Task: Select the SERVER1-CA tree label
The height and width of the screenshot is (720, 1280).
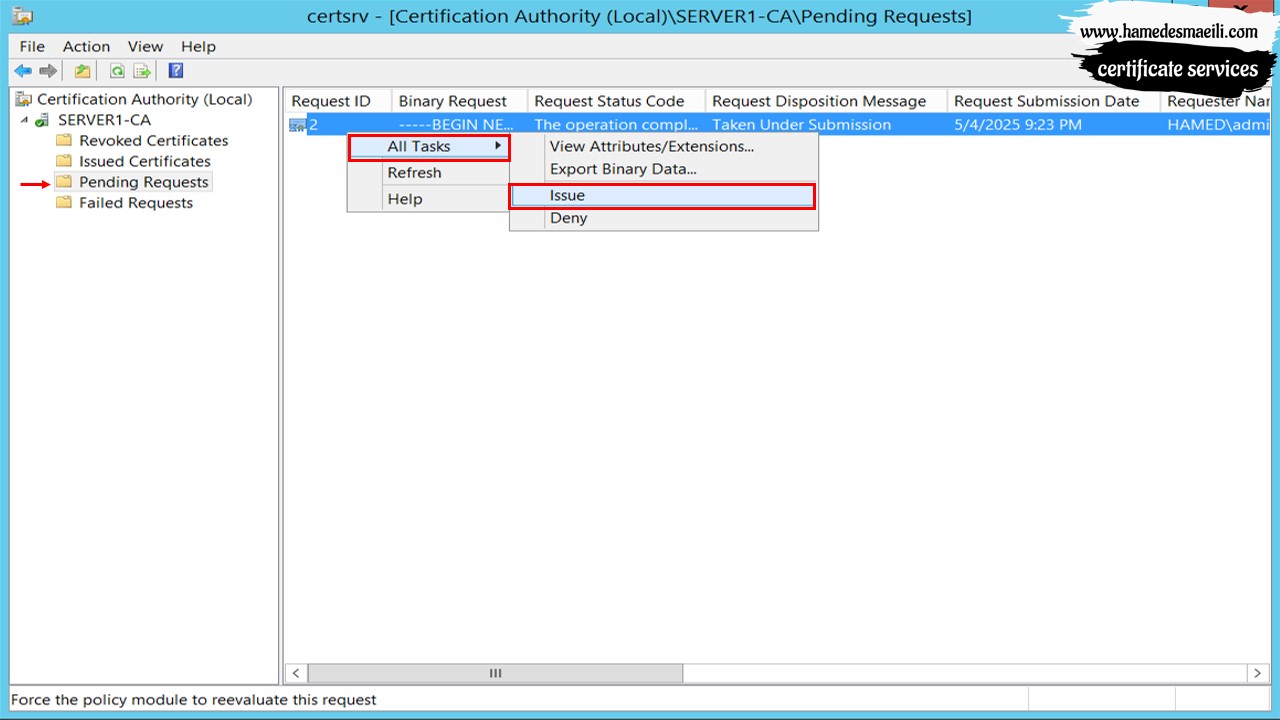Action: tap(104, 120)
